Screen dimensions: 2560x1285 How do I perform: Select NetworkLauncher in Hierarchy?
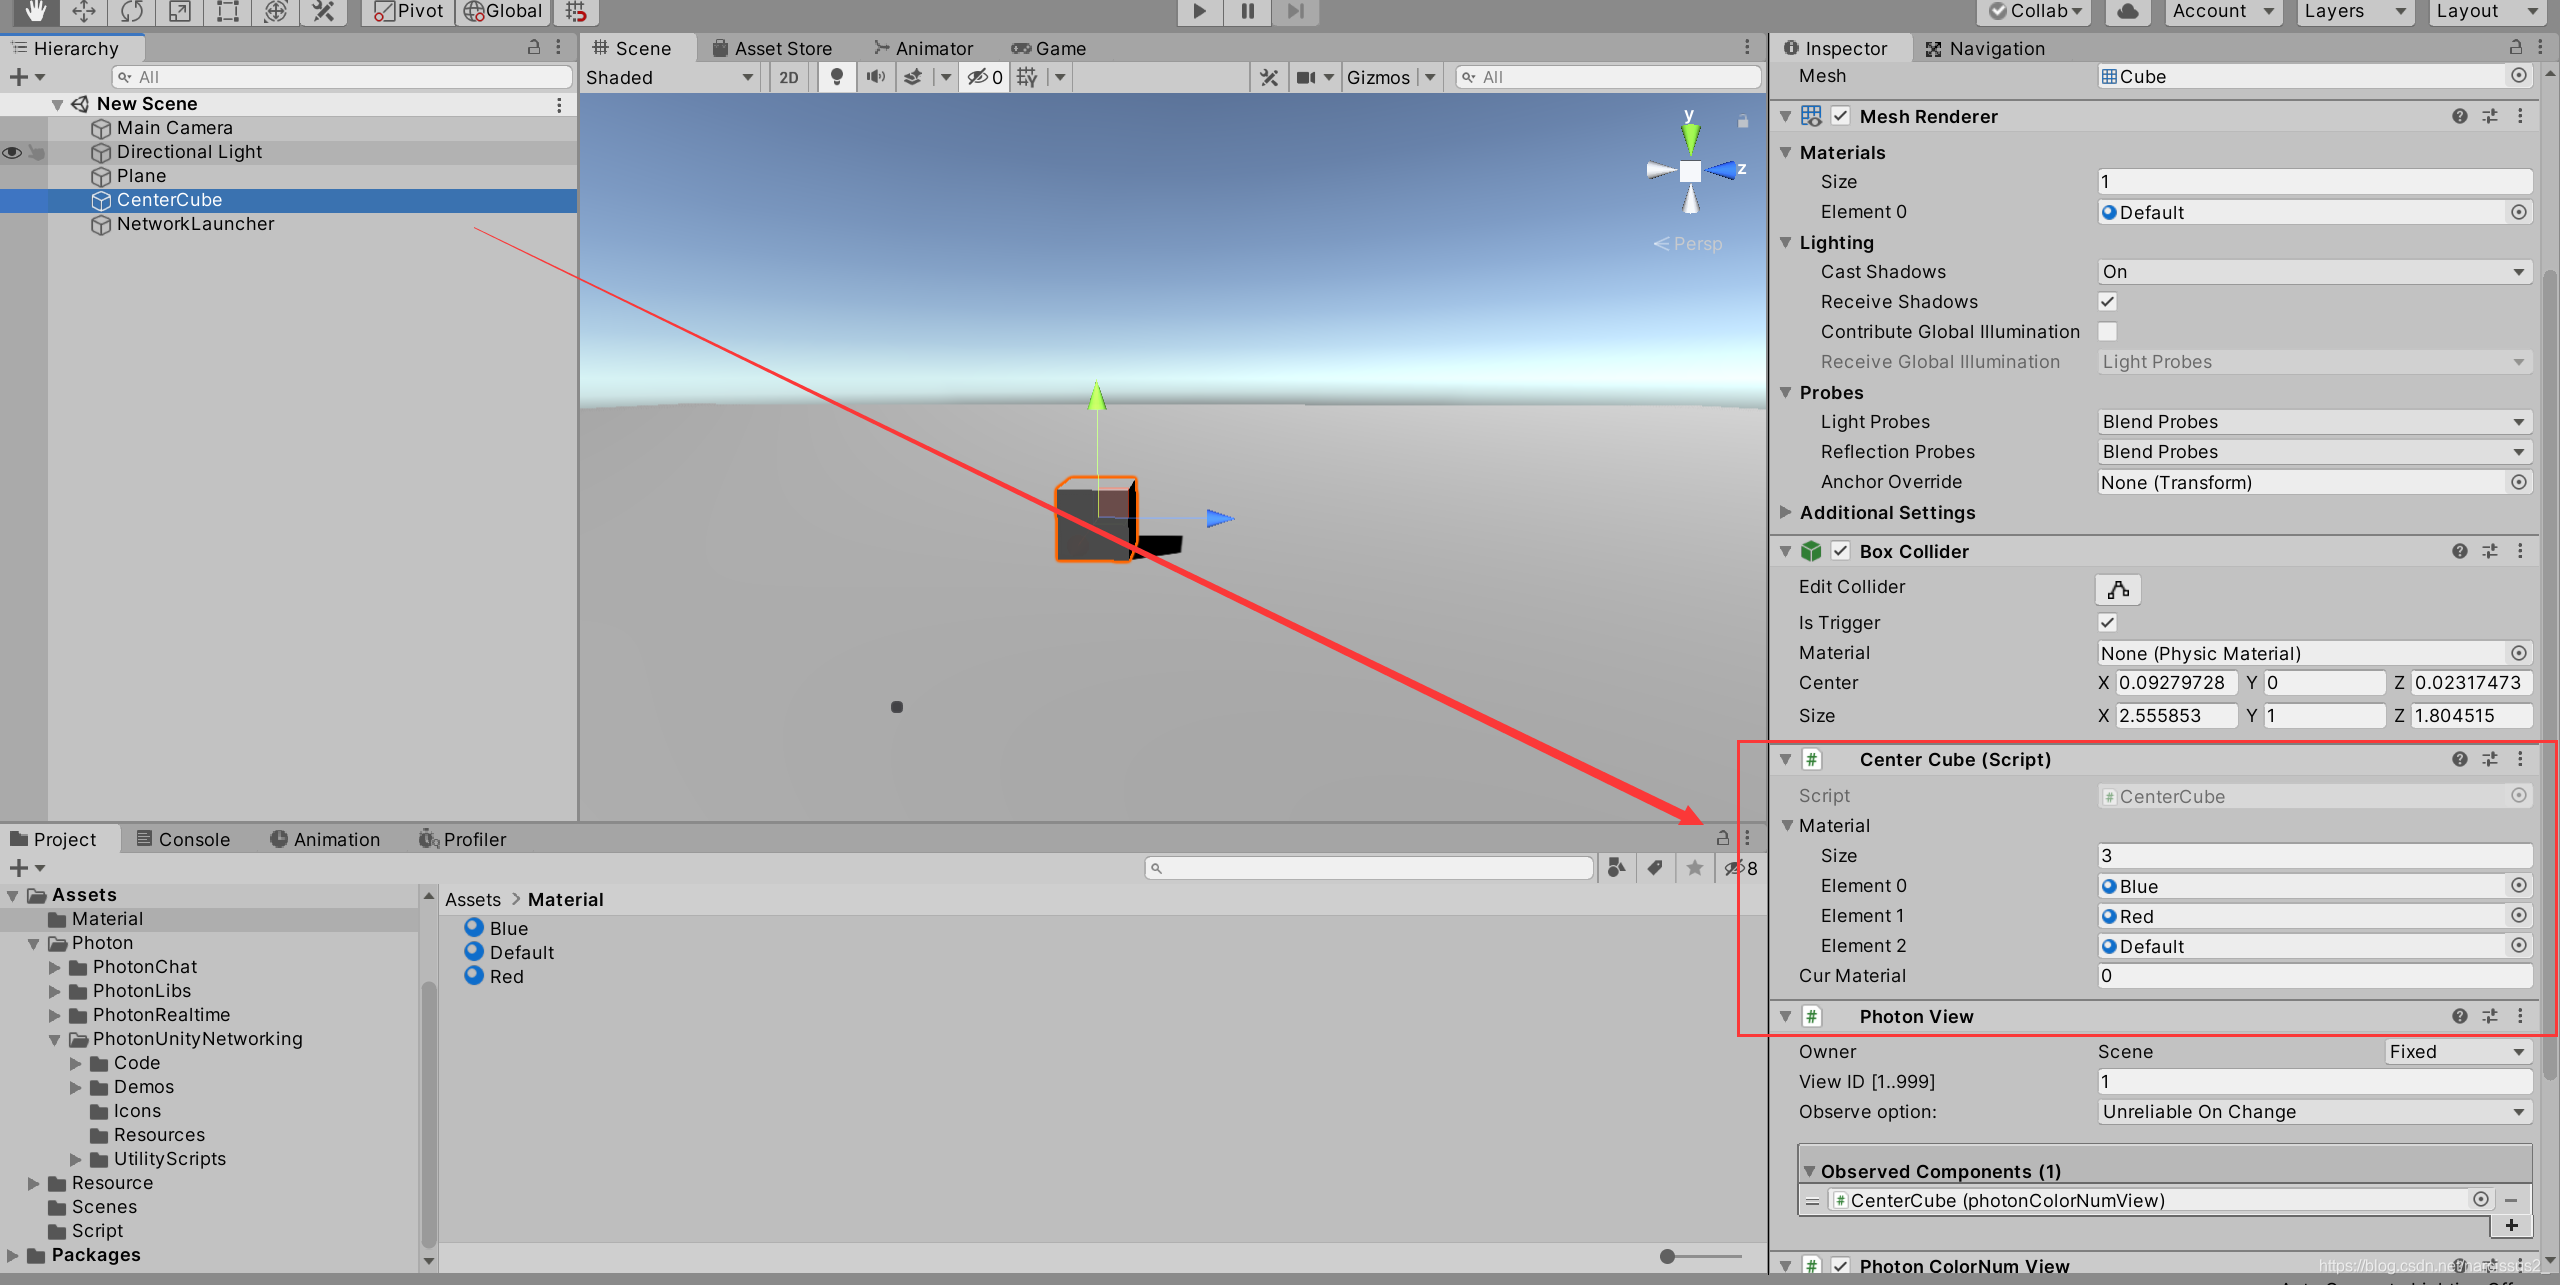click(195, 224)
